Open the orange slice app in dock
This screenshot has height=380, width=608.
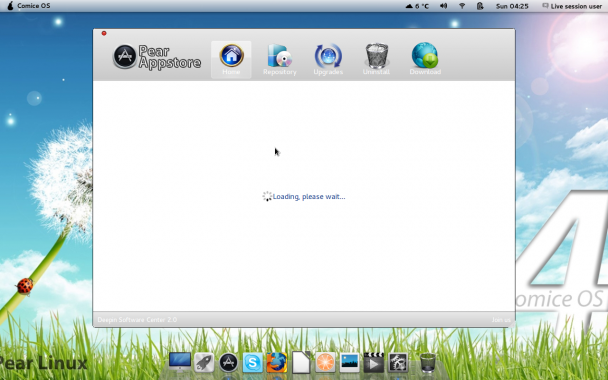tap(325, 363)
